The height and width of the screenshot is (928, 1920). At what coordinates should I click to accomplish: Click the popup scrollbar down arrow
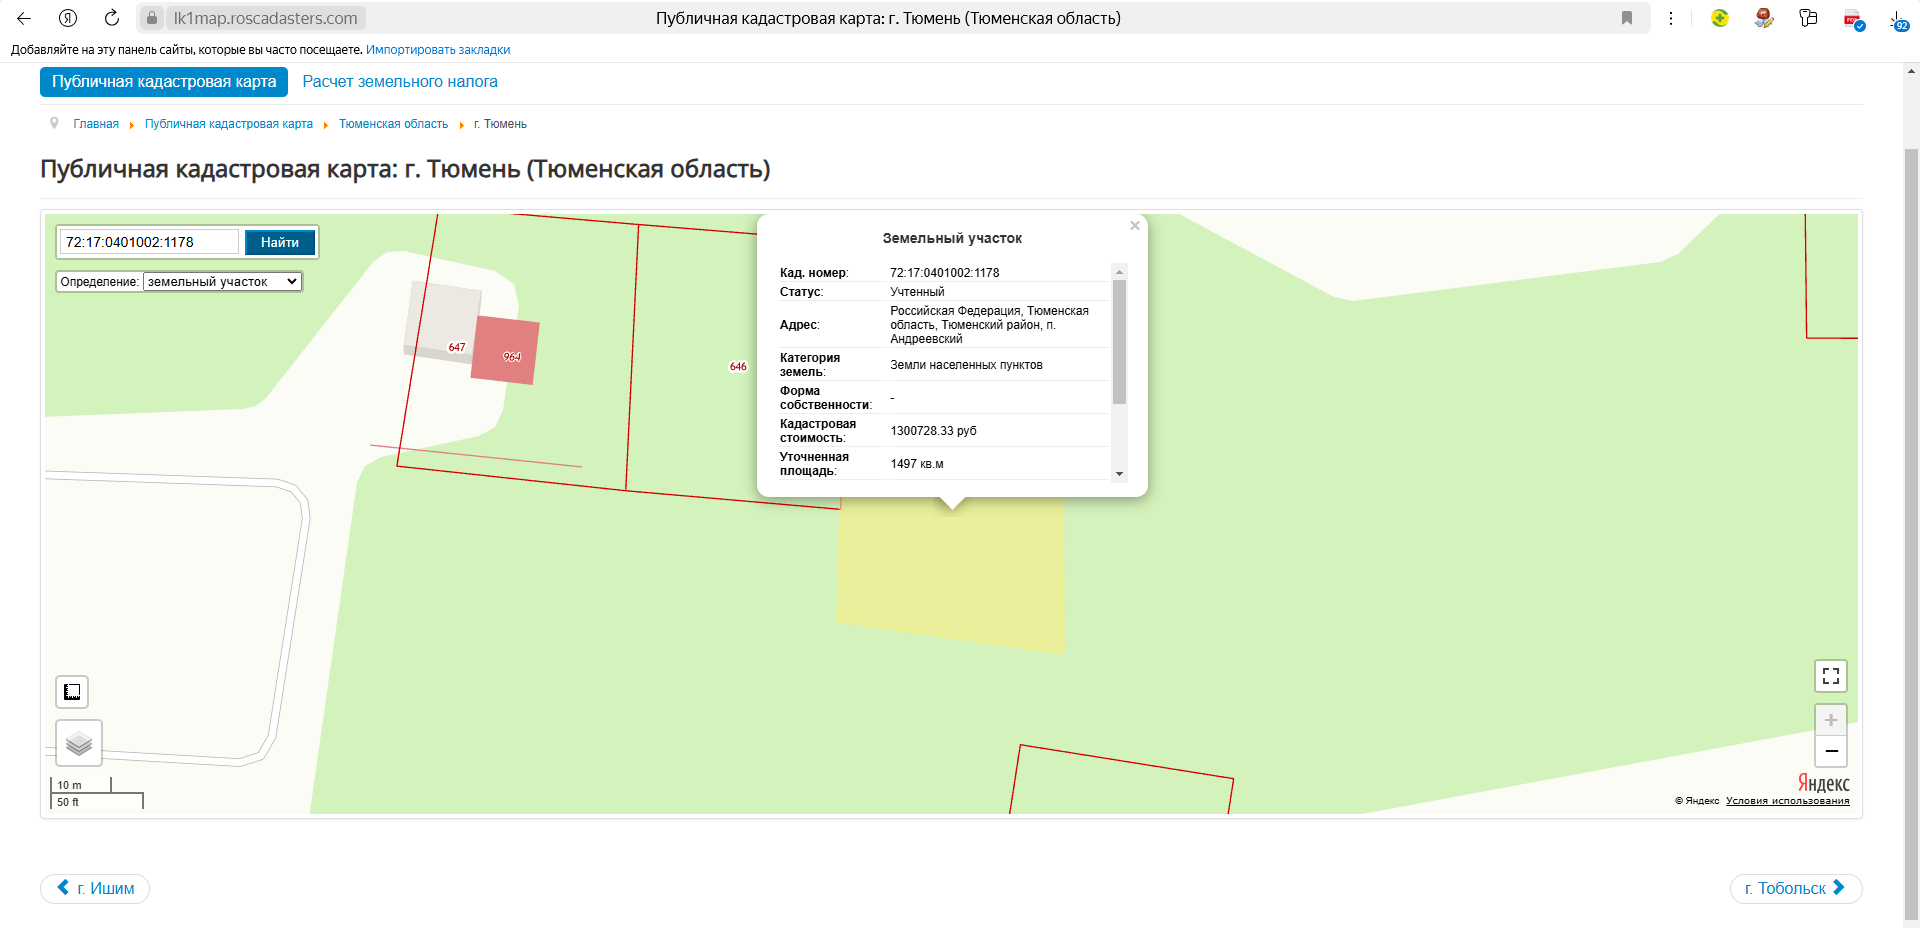coord(1120,474)
